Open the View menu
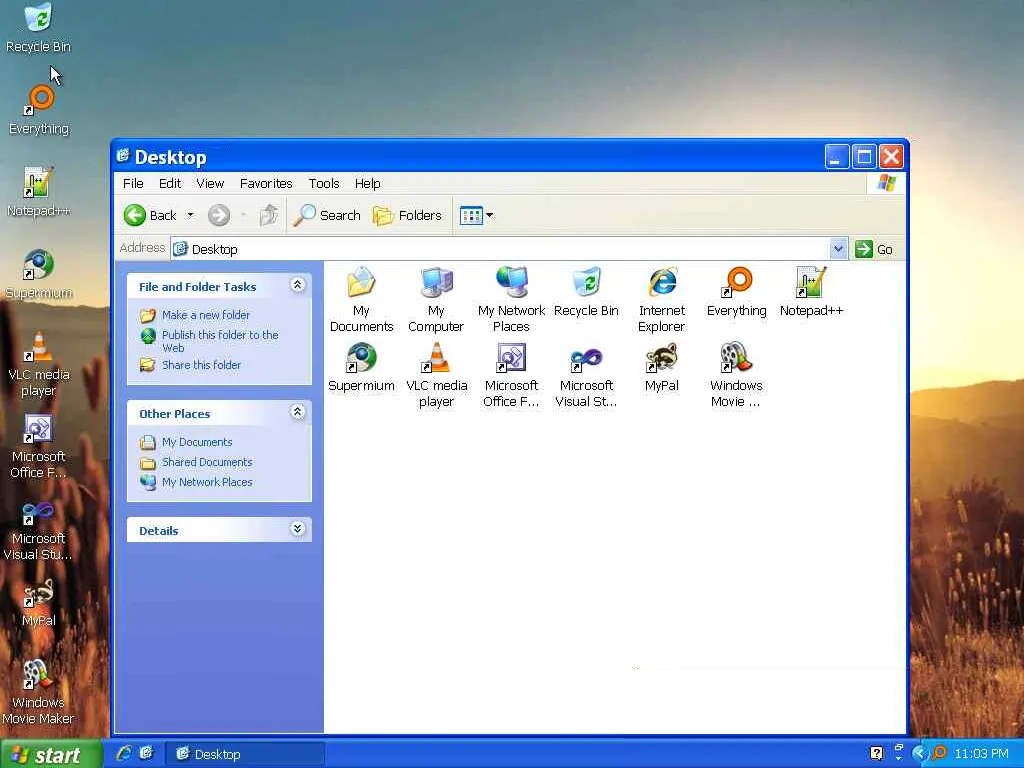The height and width of the screenshot is (768, 1024). (x=210, y=184)
